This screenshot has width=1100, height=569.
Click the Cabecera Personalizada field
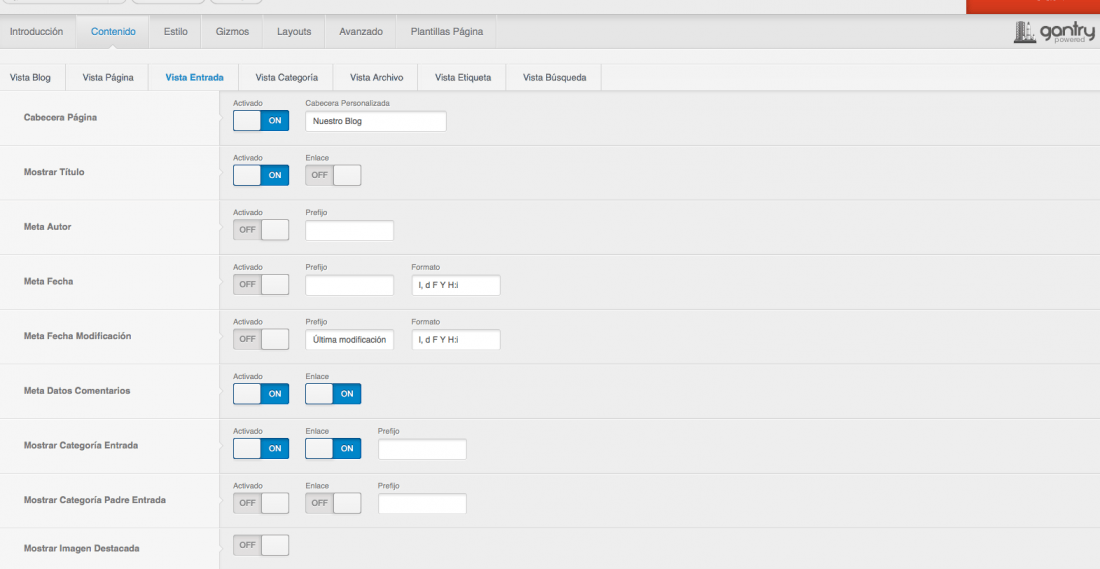[x=376, y=121]
